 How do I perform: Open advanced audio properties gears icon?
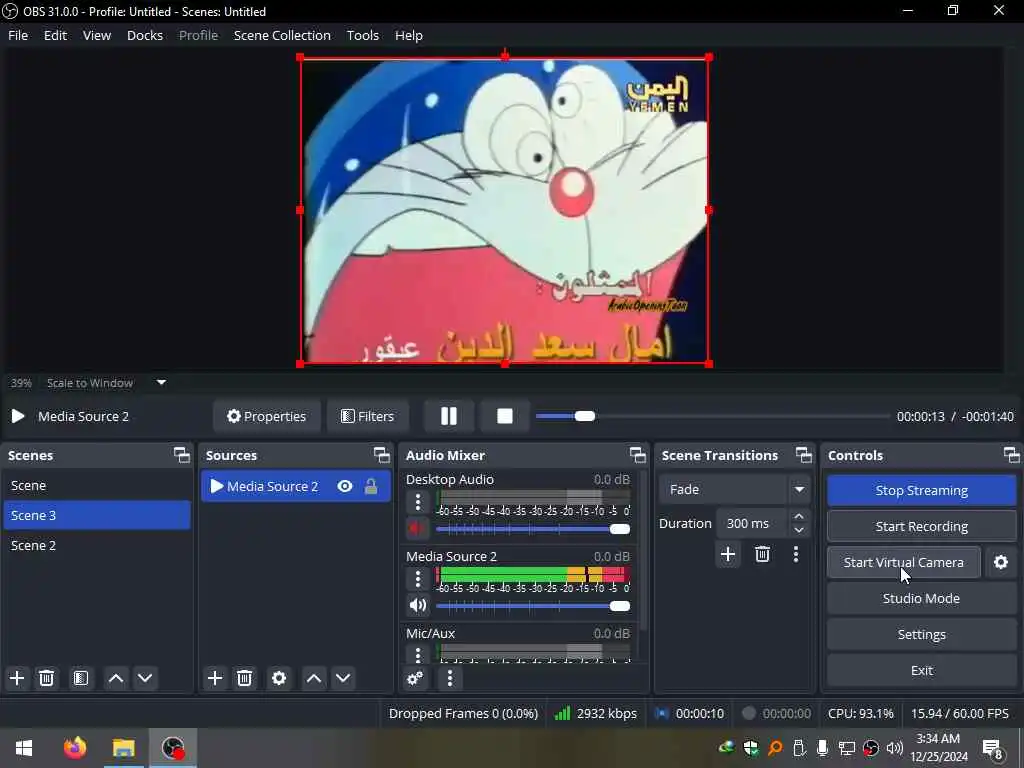coord(415,678)
